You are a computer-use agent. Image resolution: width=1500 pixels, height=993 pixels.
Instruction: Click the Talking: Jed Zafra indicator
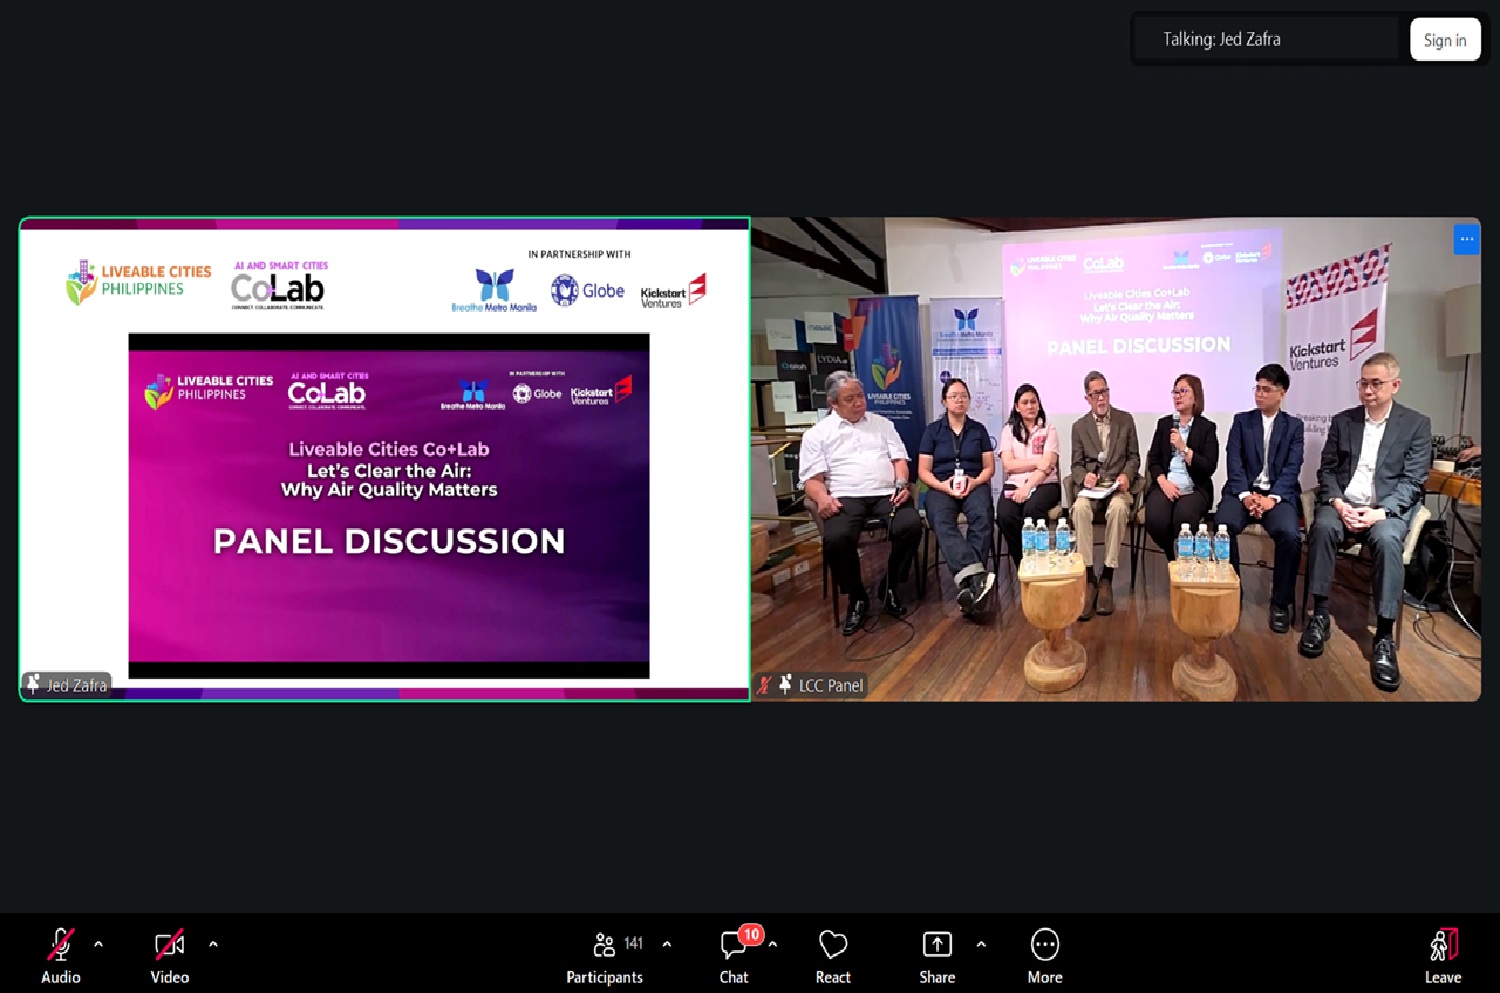coord(1221,40)
